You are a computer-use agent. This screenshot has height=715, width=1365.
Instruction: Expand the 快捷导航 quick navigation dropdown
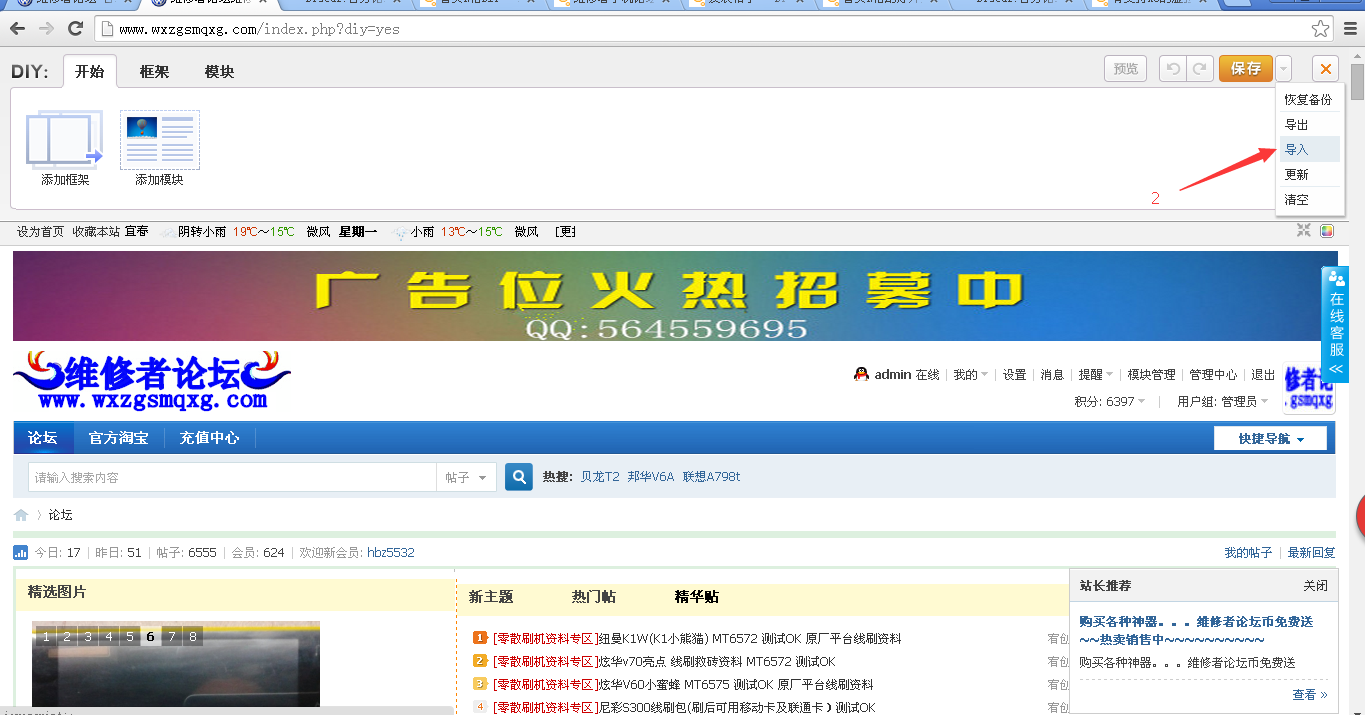pyautogui.click(x=1269, y=439)
